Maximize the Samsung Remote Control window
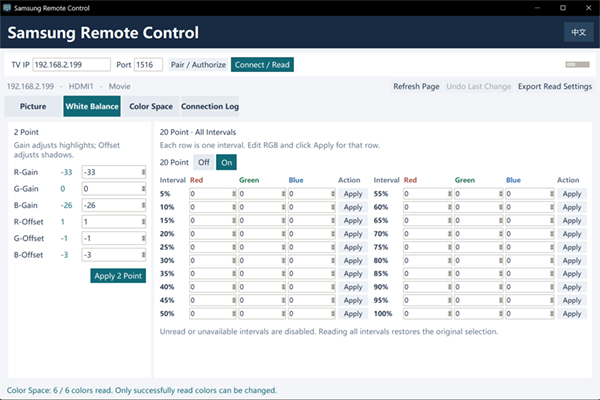 pos(563,8)
